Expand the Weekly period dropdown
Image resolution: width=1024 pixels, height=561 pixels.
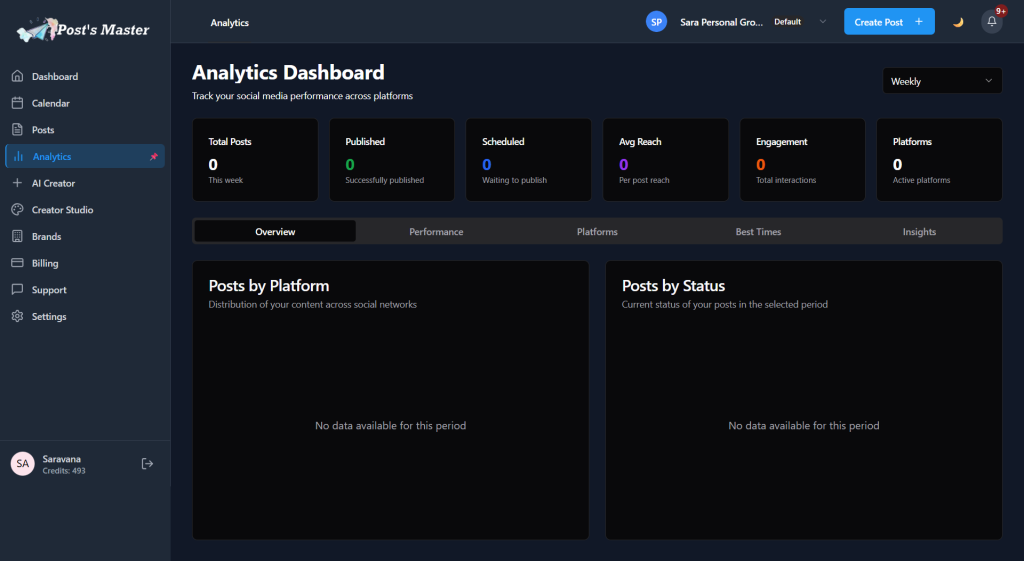pos(942,81)
